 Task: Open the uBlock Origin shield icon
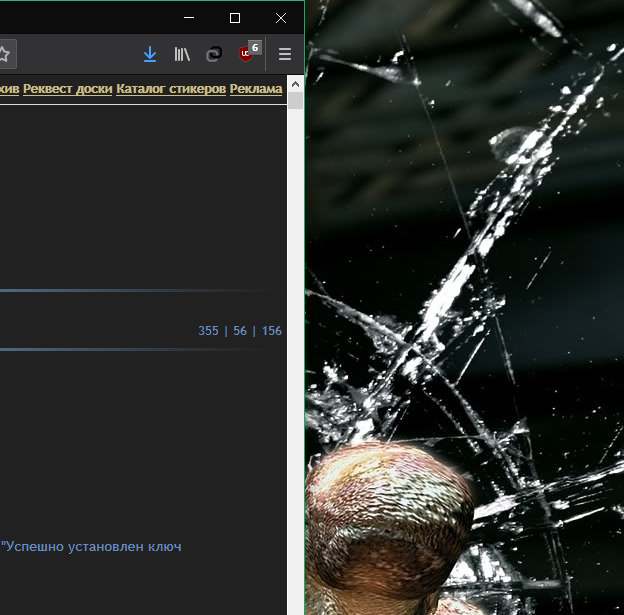[248, 52]
